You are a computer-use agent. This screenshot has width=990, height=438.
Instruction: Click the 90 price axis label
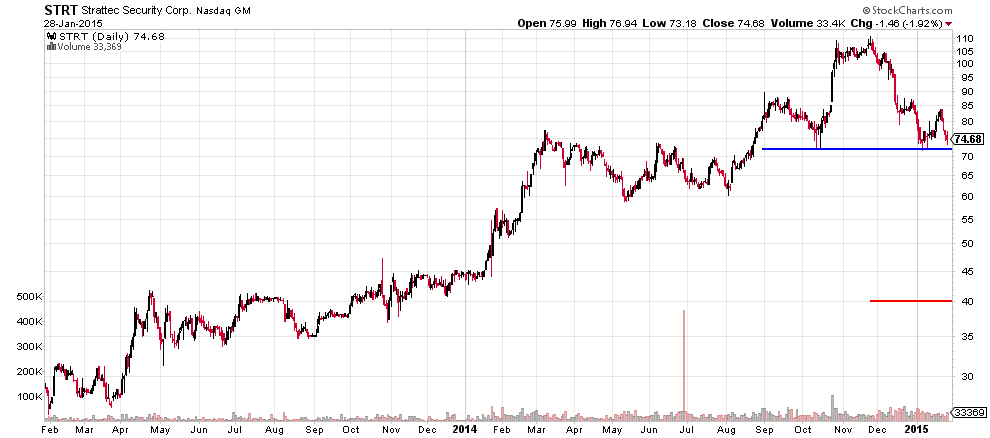(965, 92)
